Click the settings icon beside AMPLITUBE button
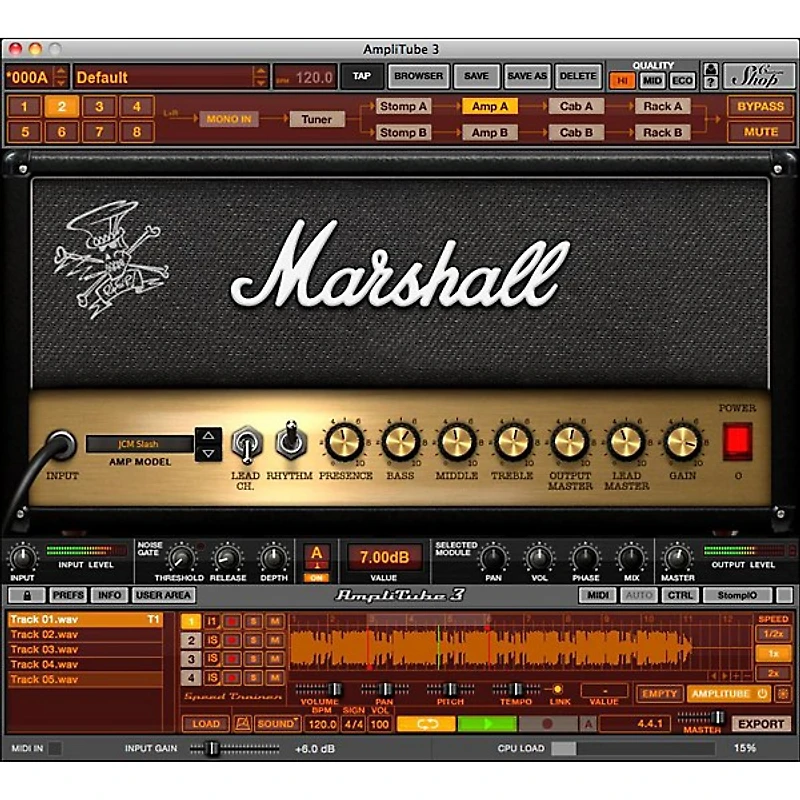This screenshot has height=800, width=800. point(783,694)
